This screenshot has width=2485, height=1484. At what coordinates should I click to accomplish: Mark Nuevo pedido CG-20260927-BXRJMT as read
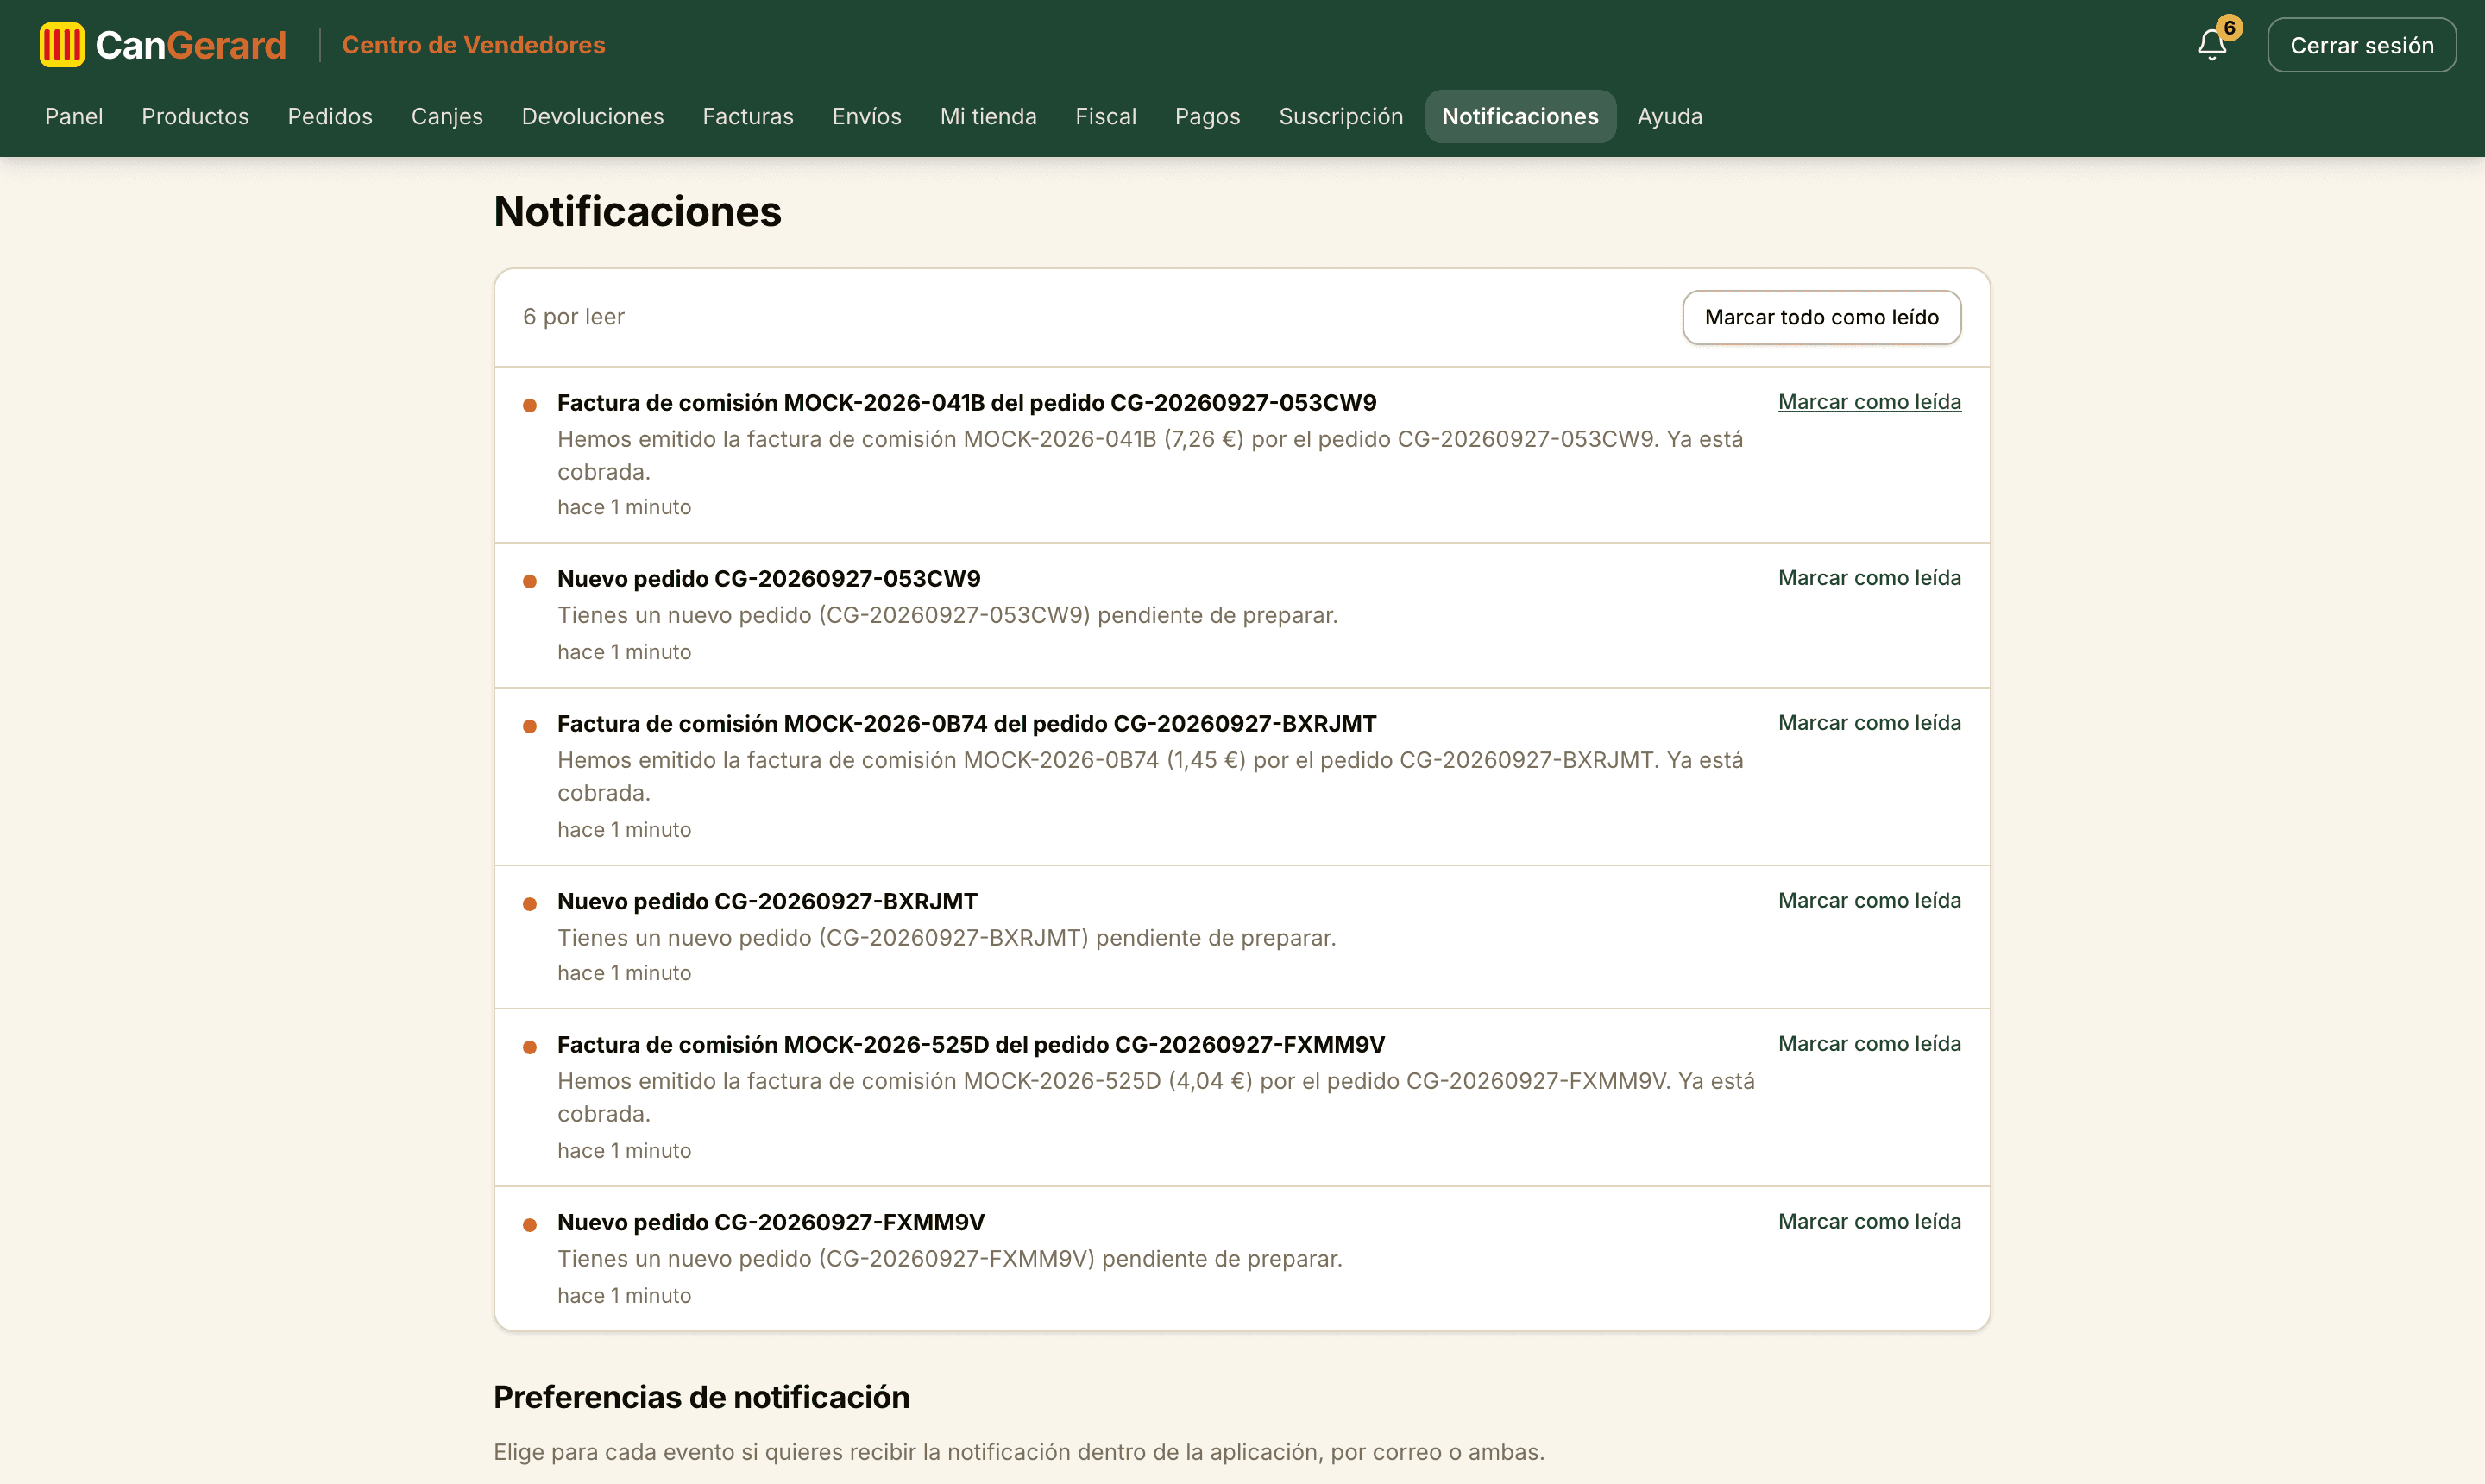click(x=1869, y=901)
